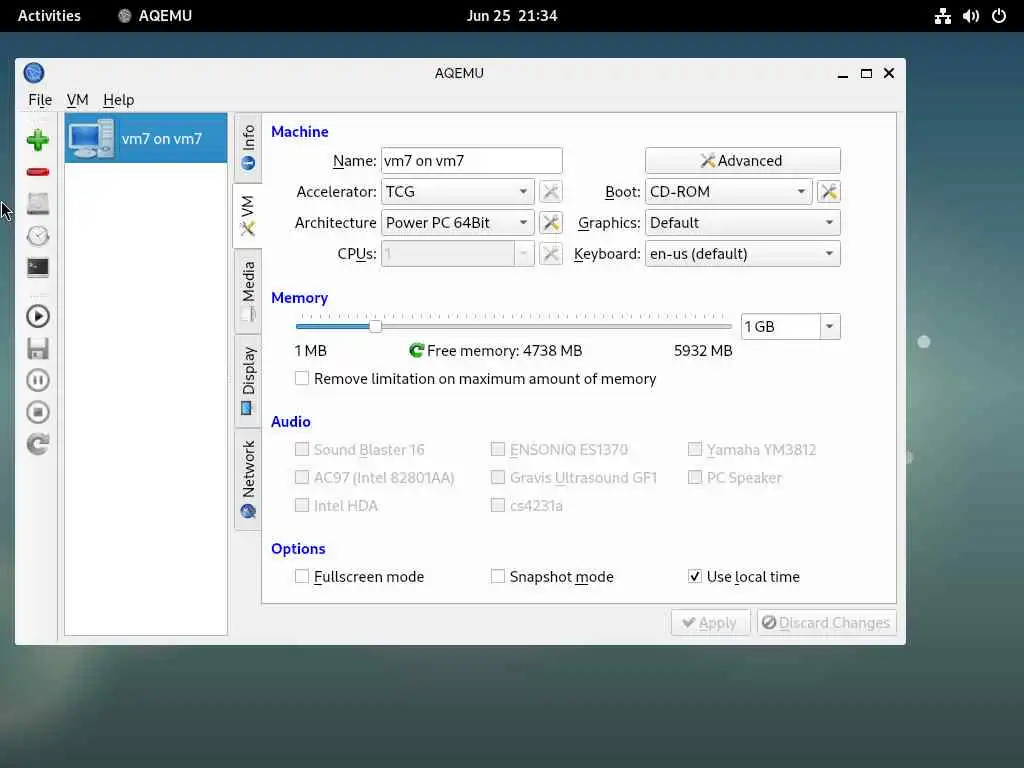This screenshot has height=768, width=1024.
Task: Toggle Yamaha YM3812 checkbox
Action: (x=695, y=449)
